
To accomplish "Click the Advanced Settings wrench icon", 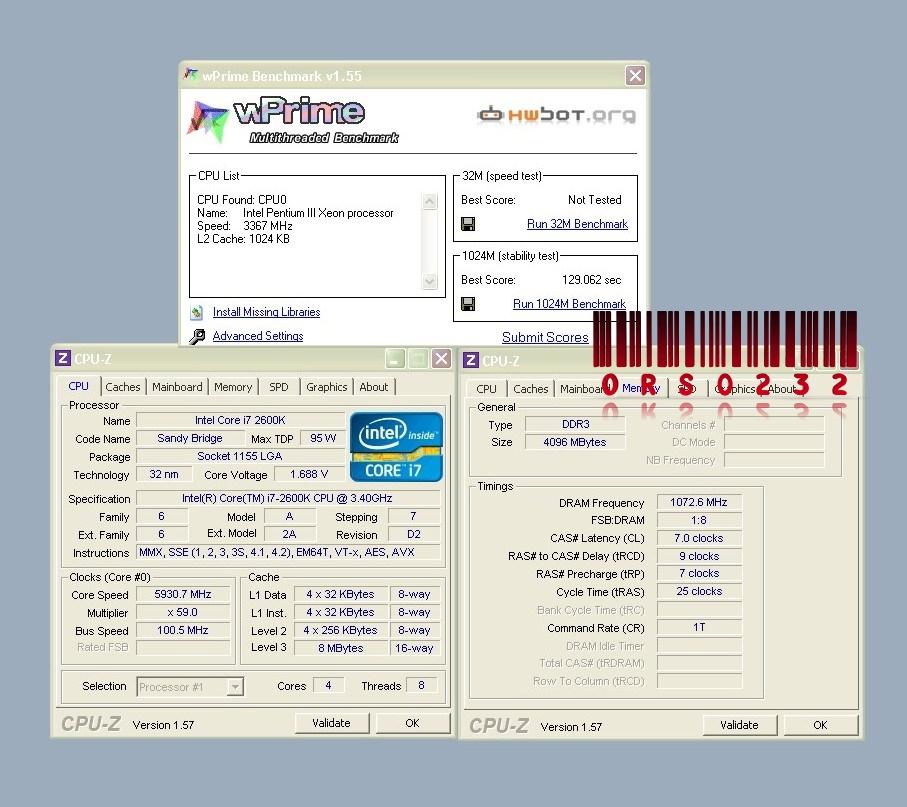I will (x=197, y=336).
